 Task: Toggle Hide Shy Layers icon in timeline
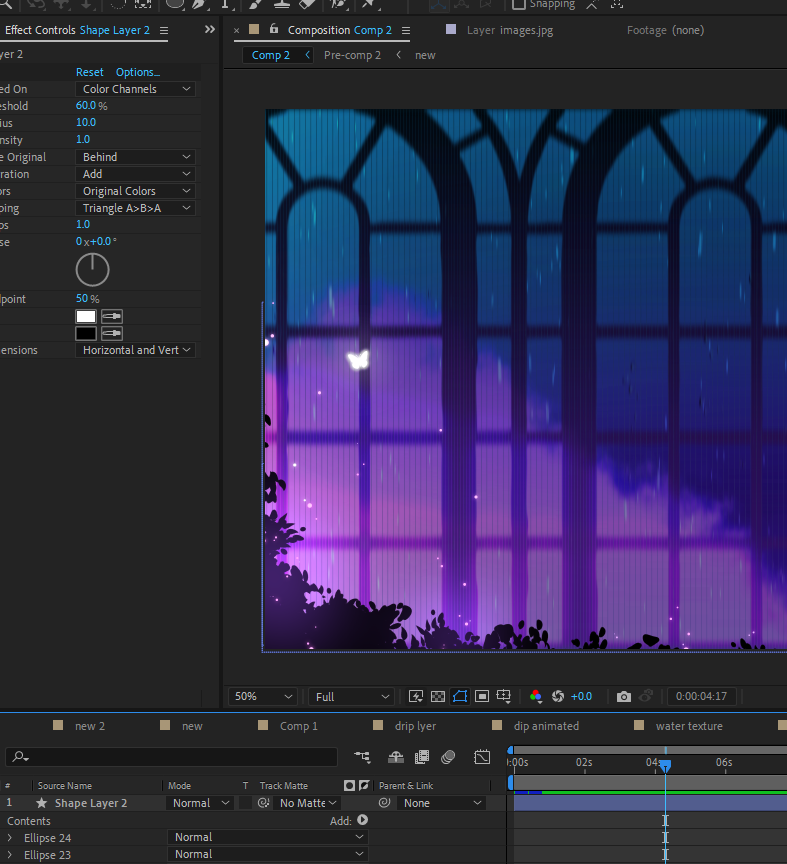tap(396, 757)
